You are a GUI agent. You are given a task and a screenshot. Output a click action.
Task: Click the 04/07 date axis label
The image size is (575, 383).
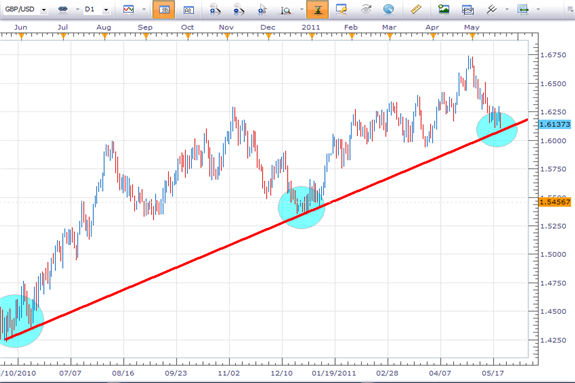(440, 373)
